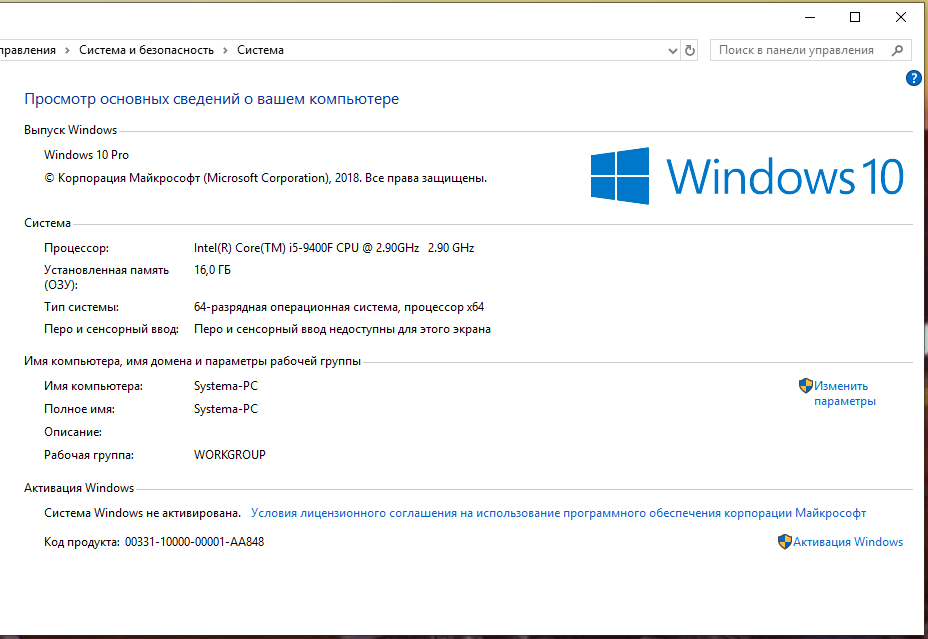Select the WORKGROUP value

click(x=230, y=455)
